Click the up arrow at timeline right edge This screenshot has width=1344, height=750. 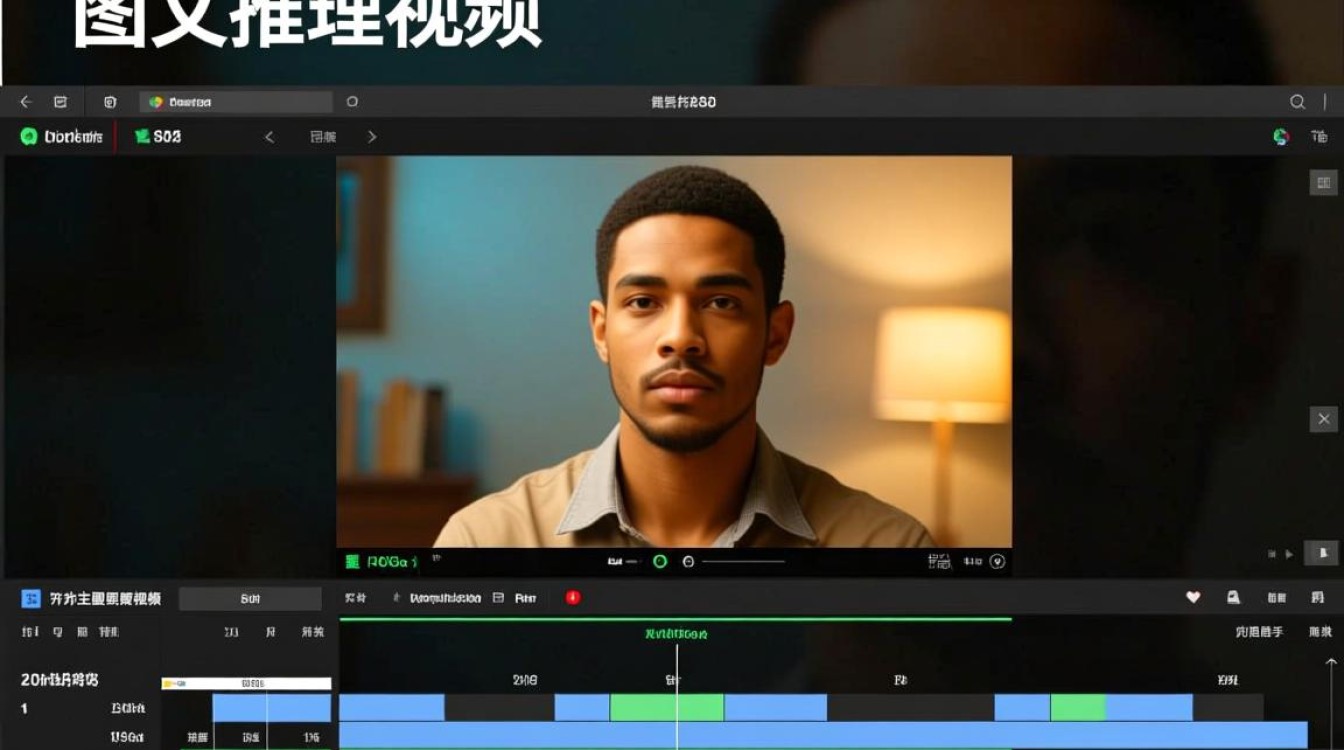(x=1330, y=663)
